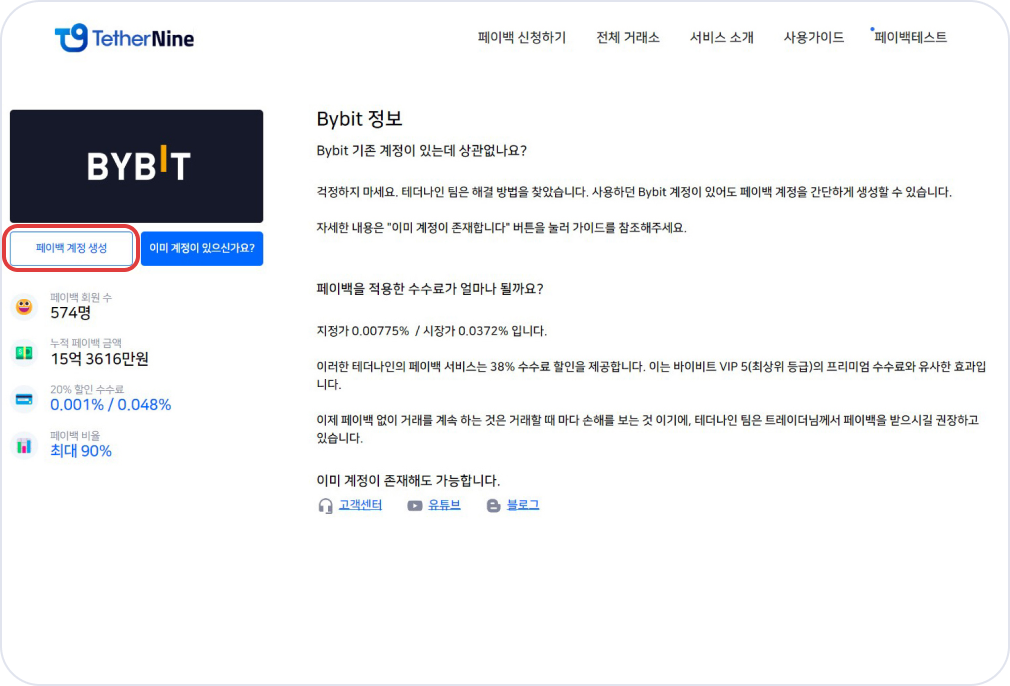Click the Bybit logo banner image

(x=137, y=166)
